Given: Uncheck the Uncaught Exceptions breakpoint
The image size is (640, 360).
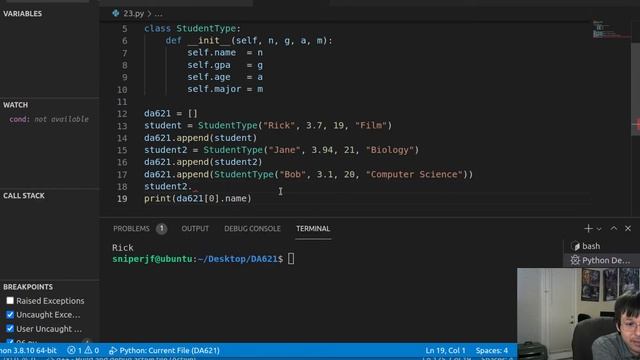Looking at the screenshot, I should 10,315.
